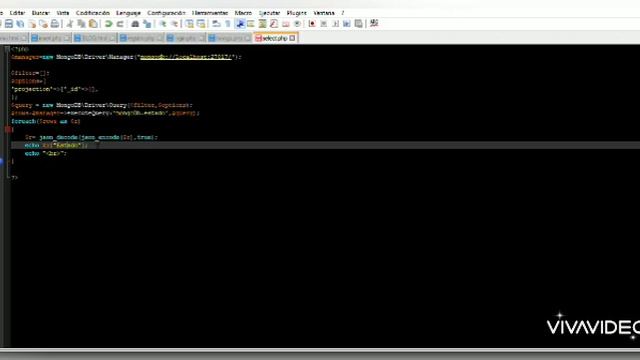Click the closing ?> tag line
Viewport: 640px width, 360px height.
[14, 178]
